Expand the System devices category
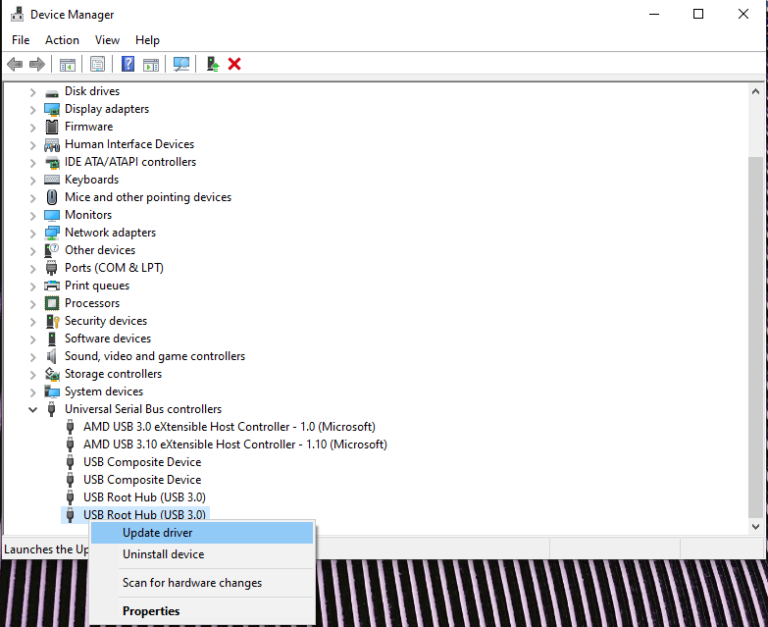Viewport: 768px width, 627px height. (x=33, y=391)
